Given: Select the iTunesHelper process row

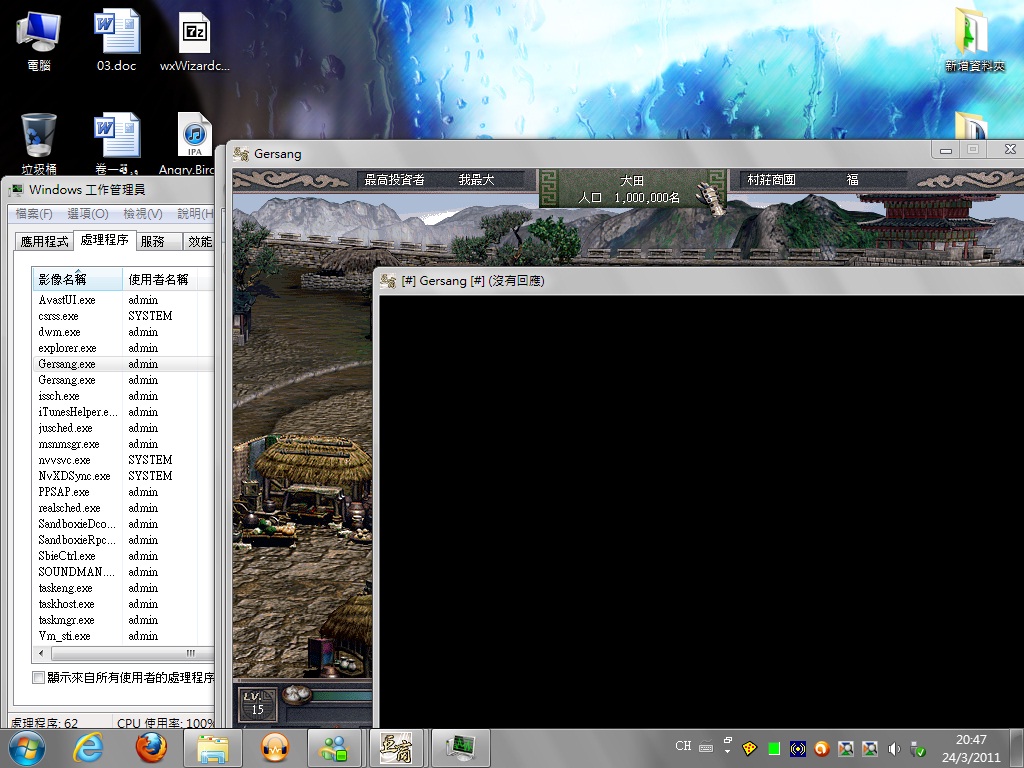Looking at the screenshot, I should [x=123, y=412].
